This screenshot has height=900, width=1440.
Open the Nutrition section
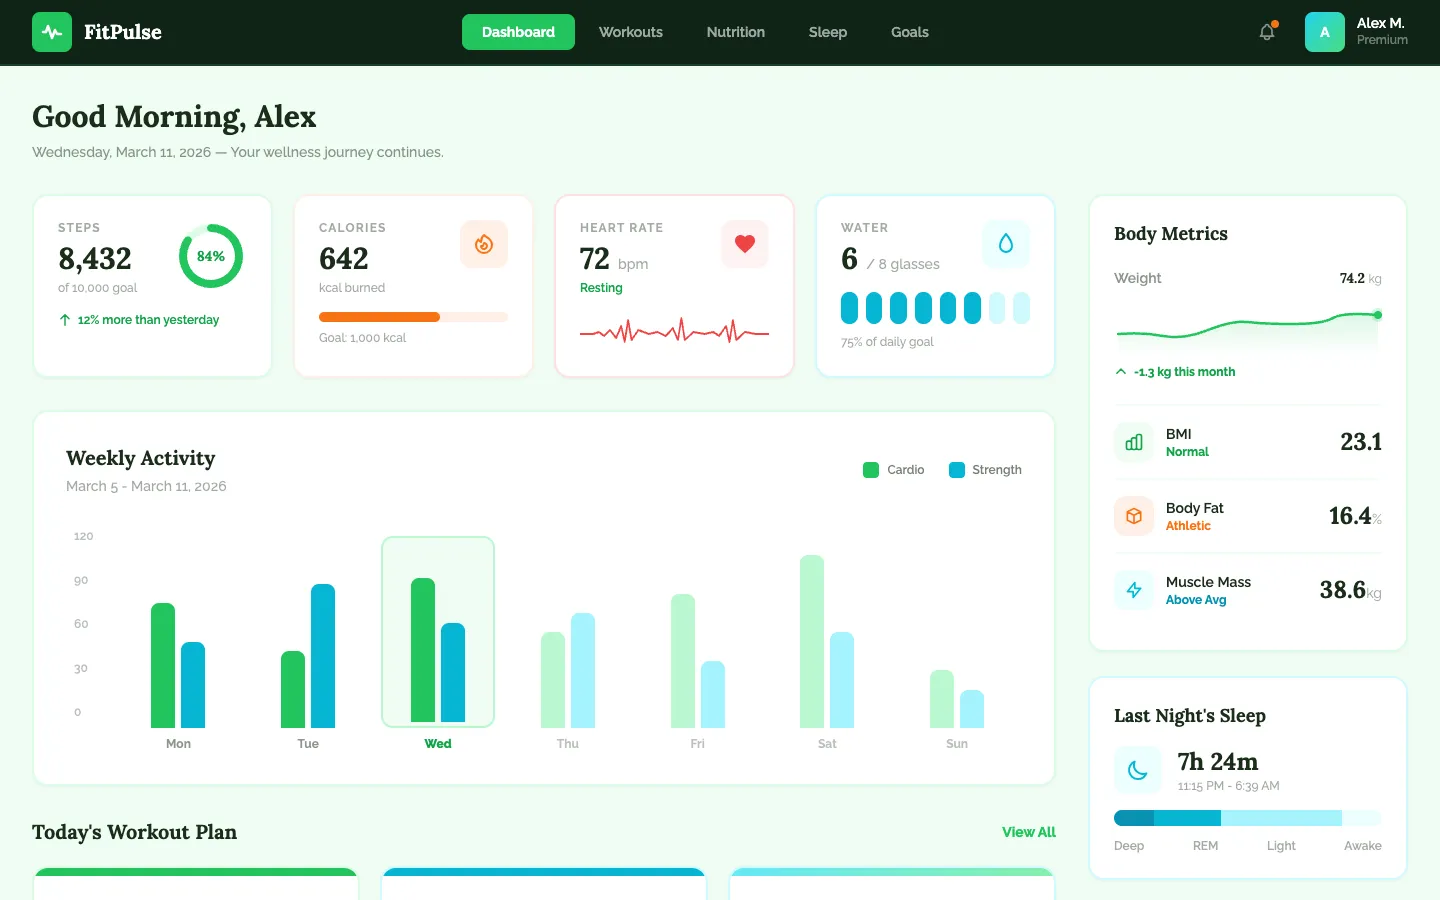(735, 32)
